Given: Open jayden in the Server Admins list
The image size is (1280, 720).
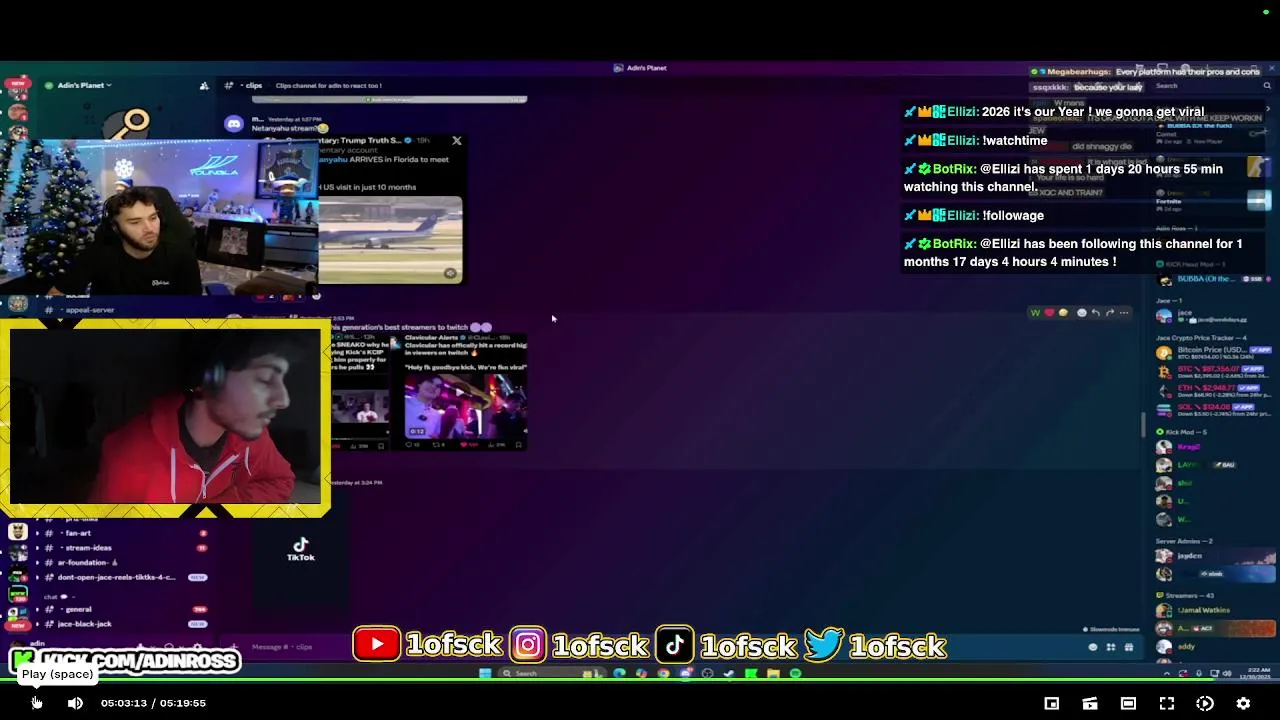Looking at the screenshot, I should (x=1215, y=556).
